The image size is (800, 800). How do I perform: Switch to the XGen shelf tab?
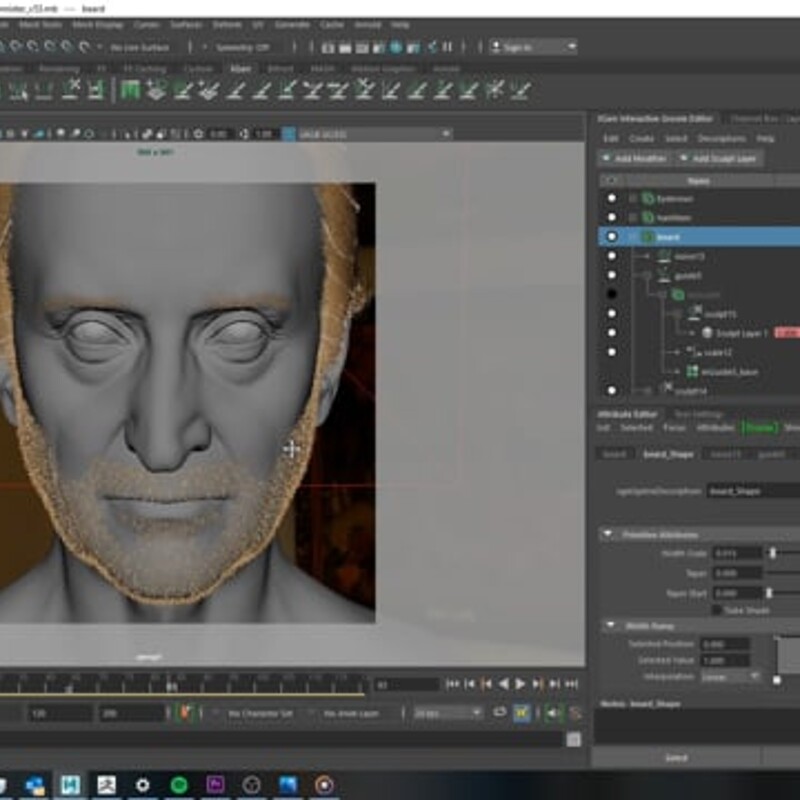pos(240,68)
